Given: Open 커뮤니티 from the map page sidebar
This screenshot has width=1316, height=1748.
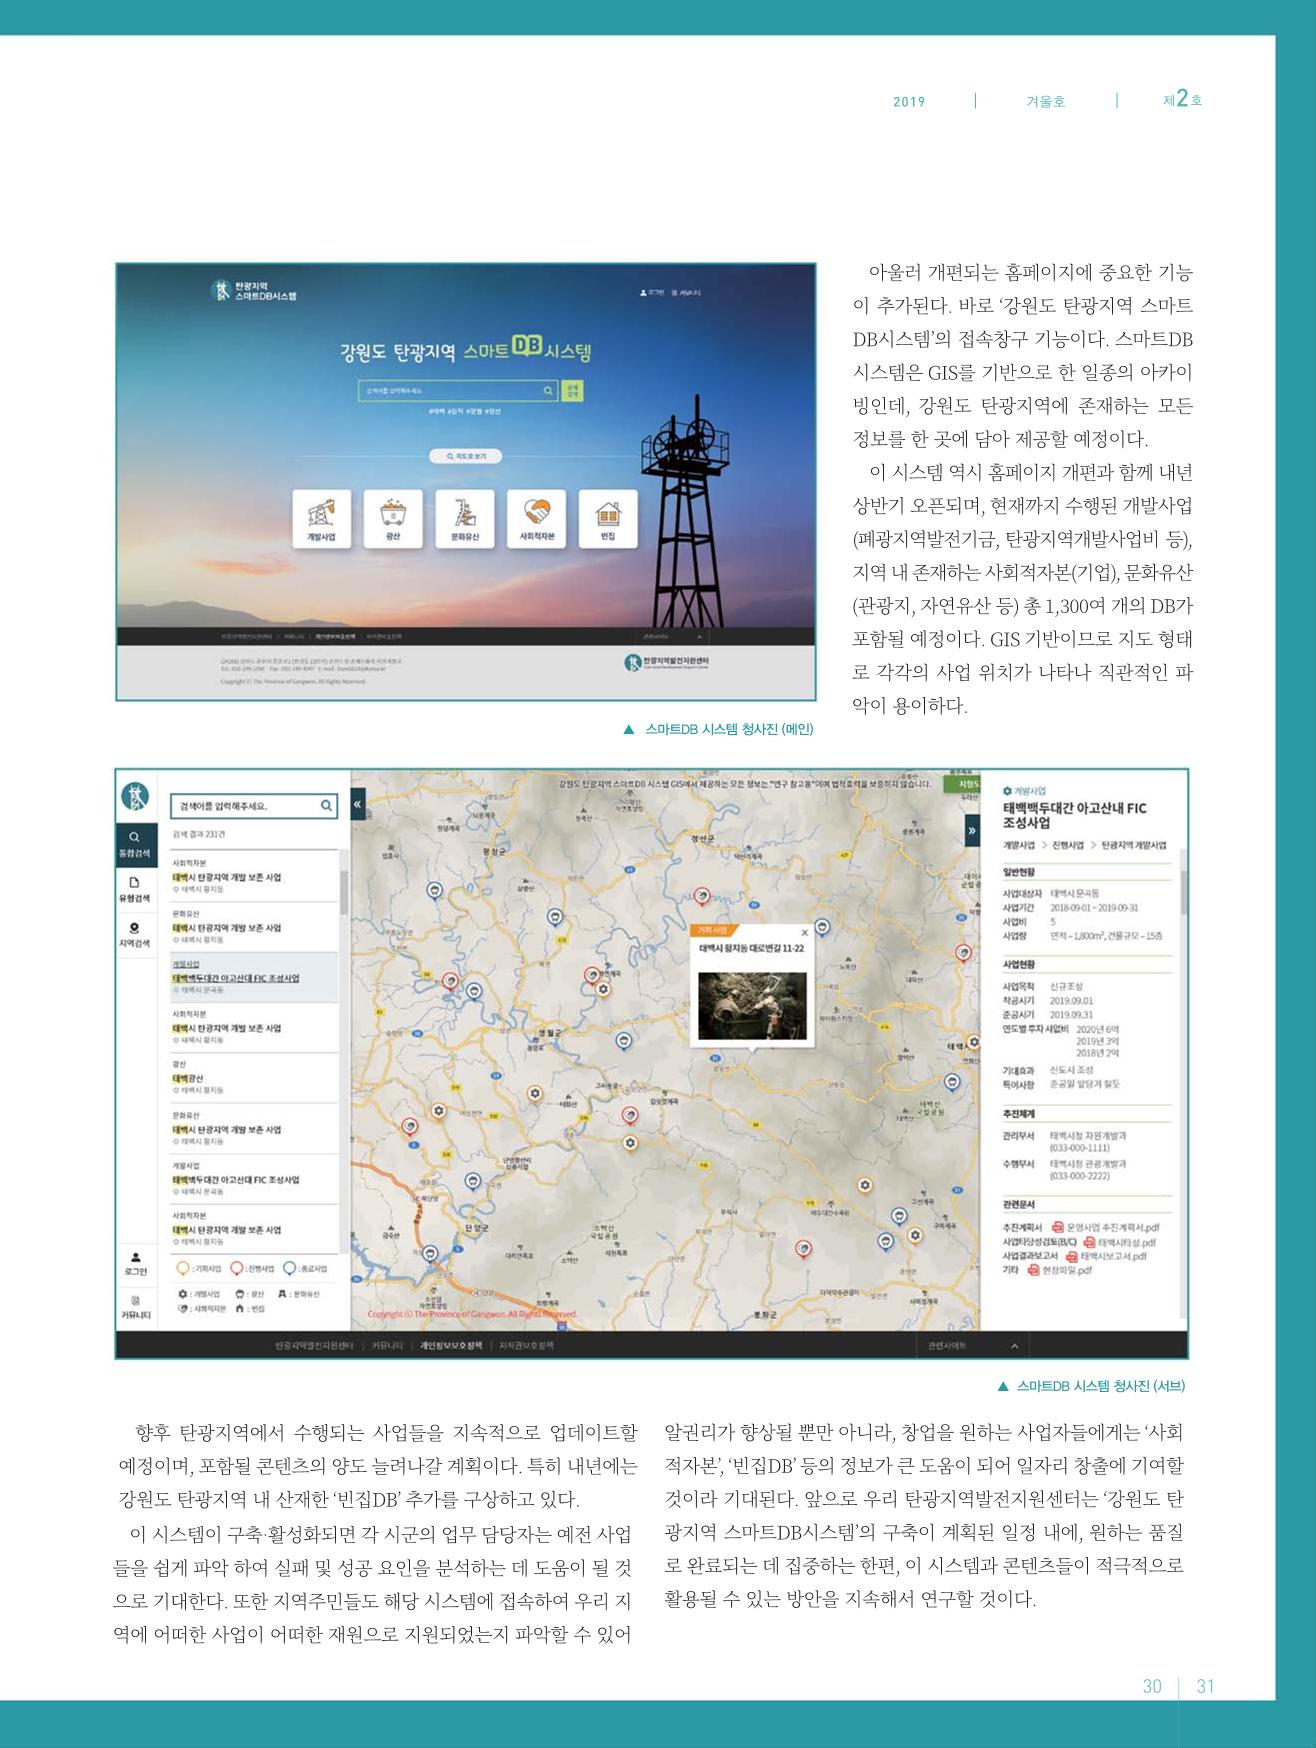Looking at the screenshot, I should coord(136,1307).
